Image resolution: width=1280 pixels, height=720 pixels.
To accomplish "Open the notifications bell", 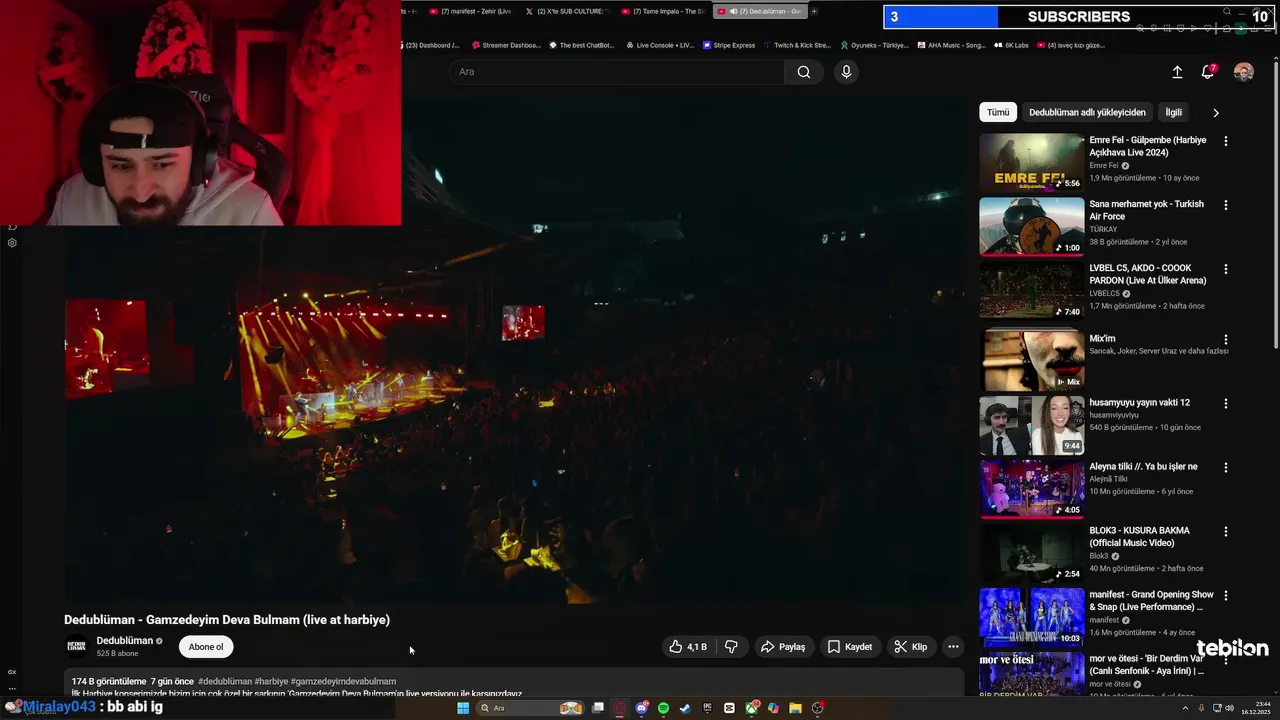I will (1208, 72).
